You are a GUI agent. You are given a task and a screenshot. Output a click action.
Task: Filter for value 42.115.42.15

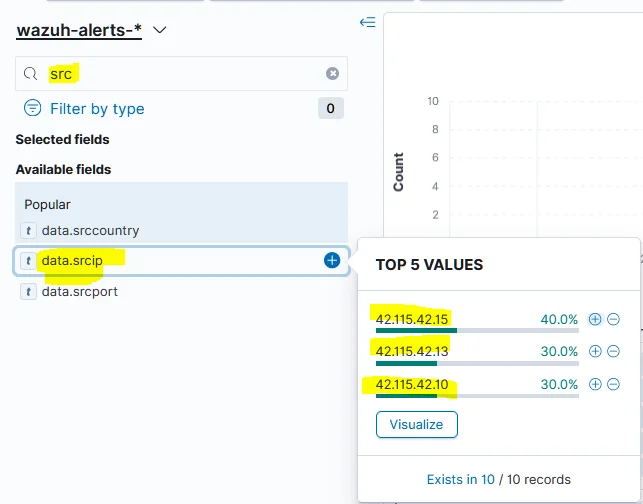click(x=595, y=319)
